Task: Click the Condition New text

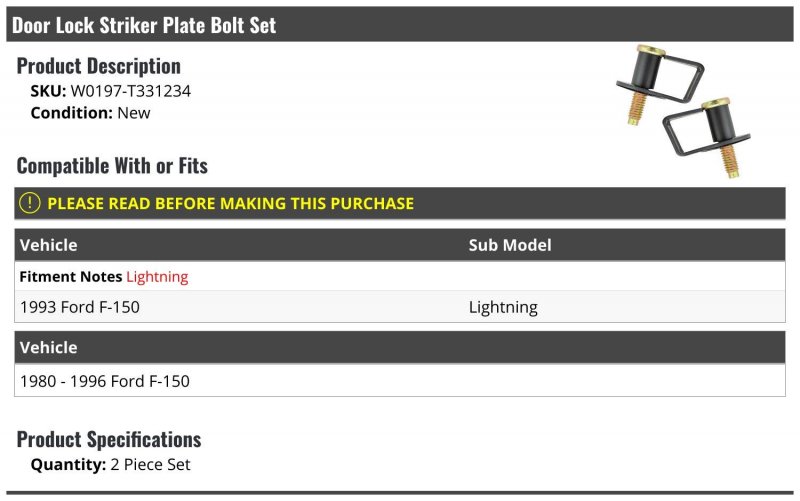Action: tap(90, 113)
